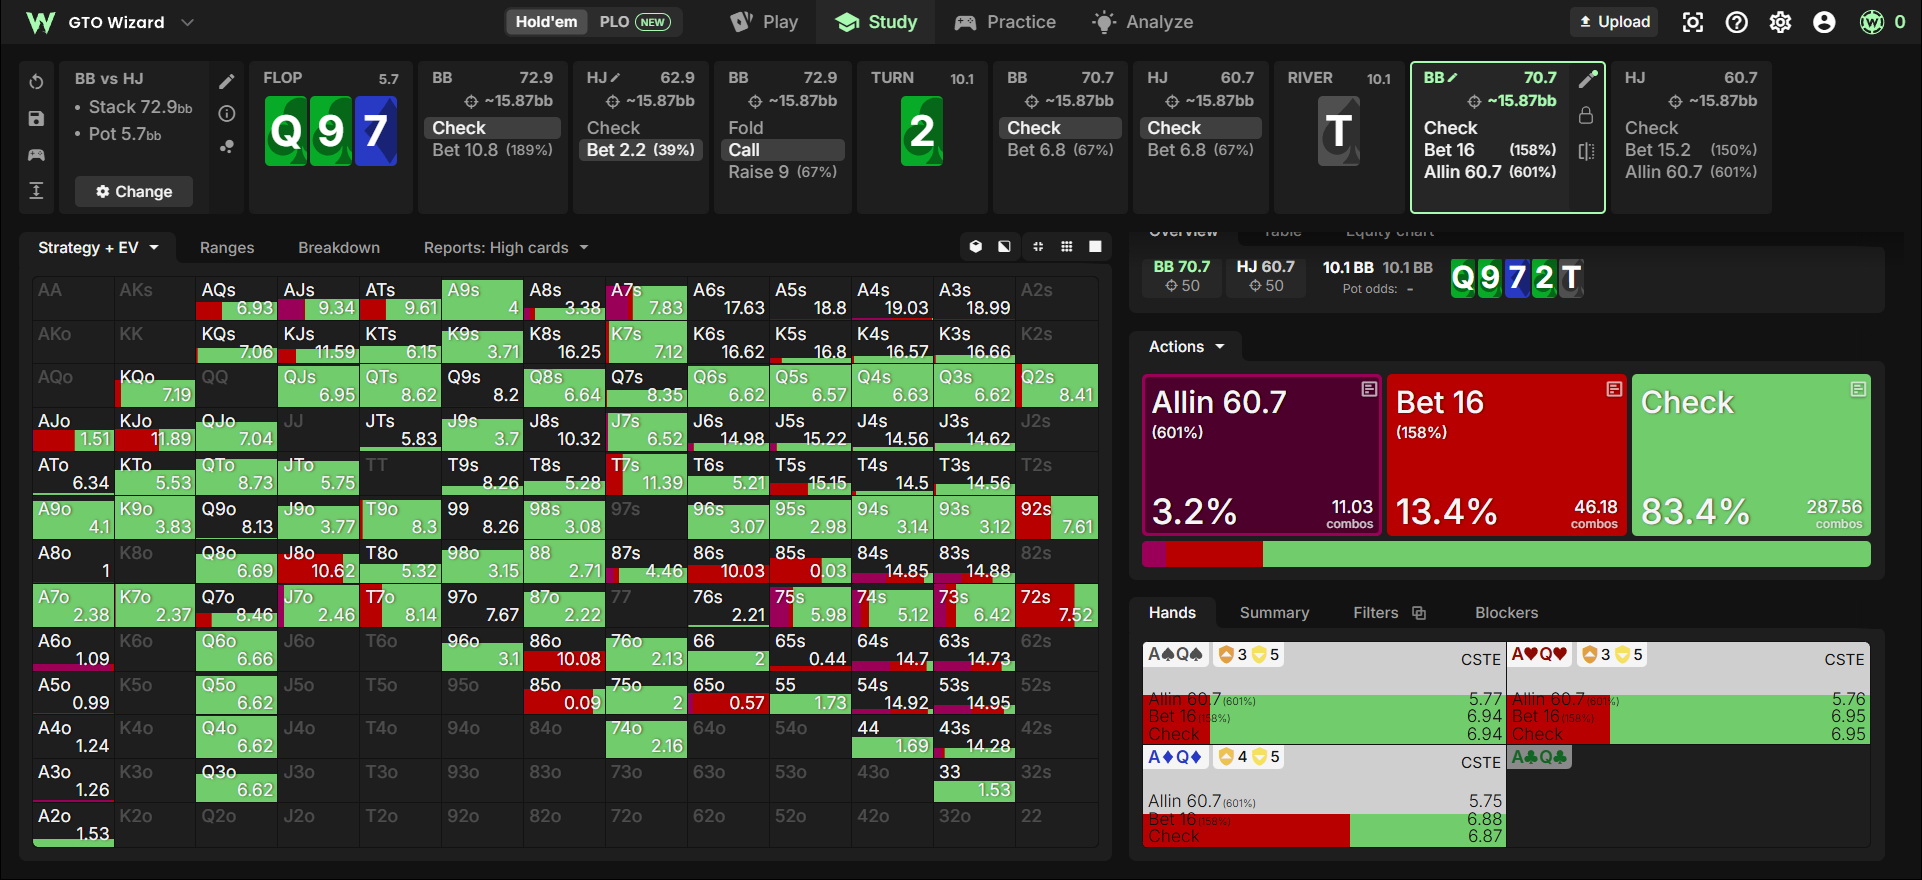Select the solid square view icon above matrix
Screen dimensions: 1922x880
point(1095,246)
